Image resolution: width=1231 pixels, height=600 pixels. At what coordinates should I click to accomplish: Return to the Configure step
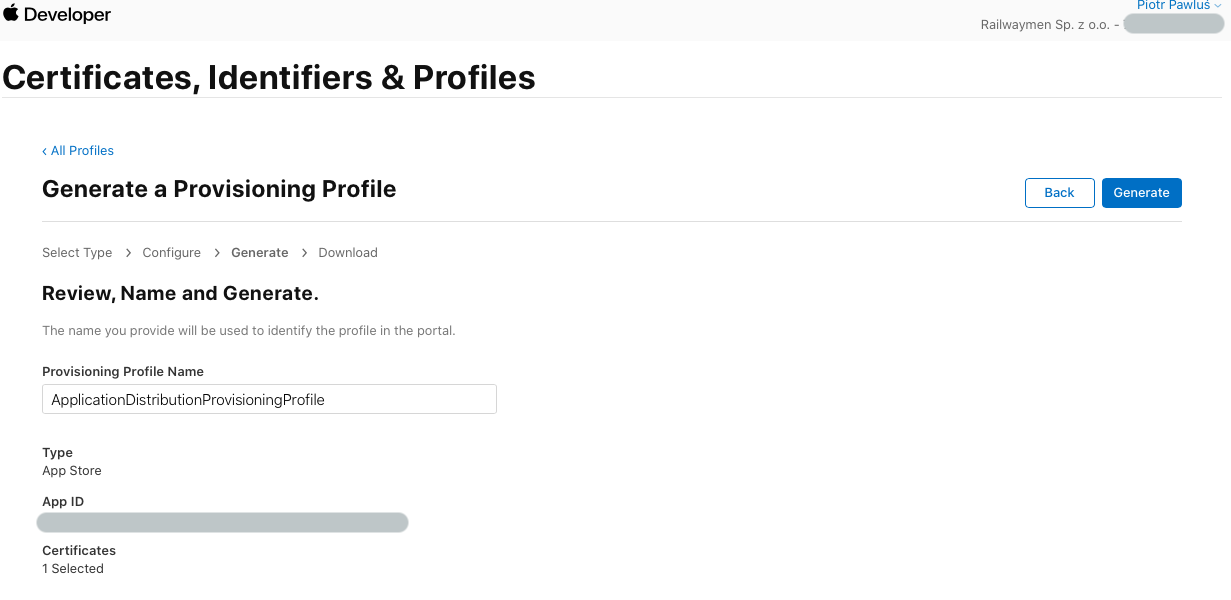click(171, 253)
